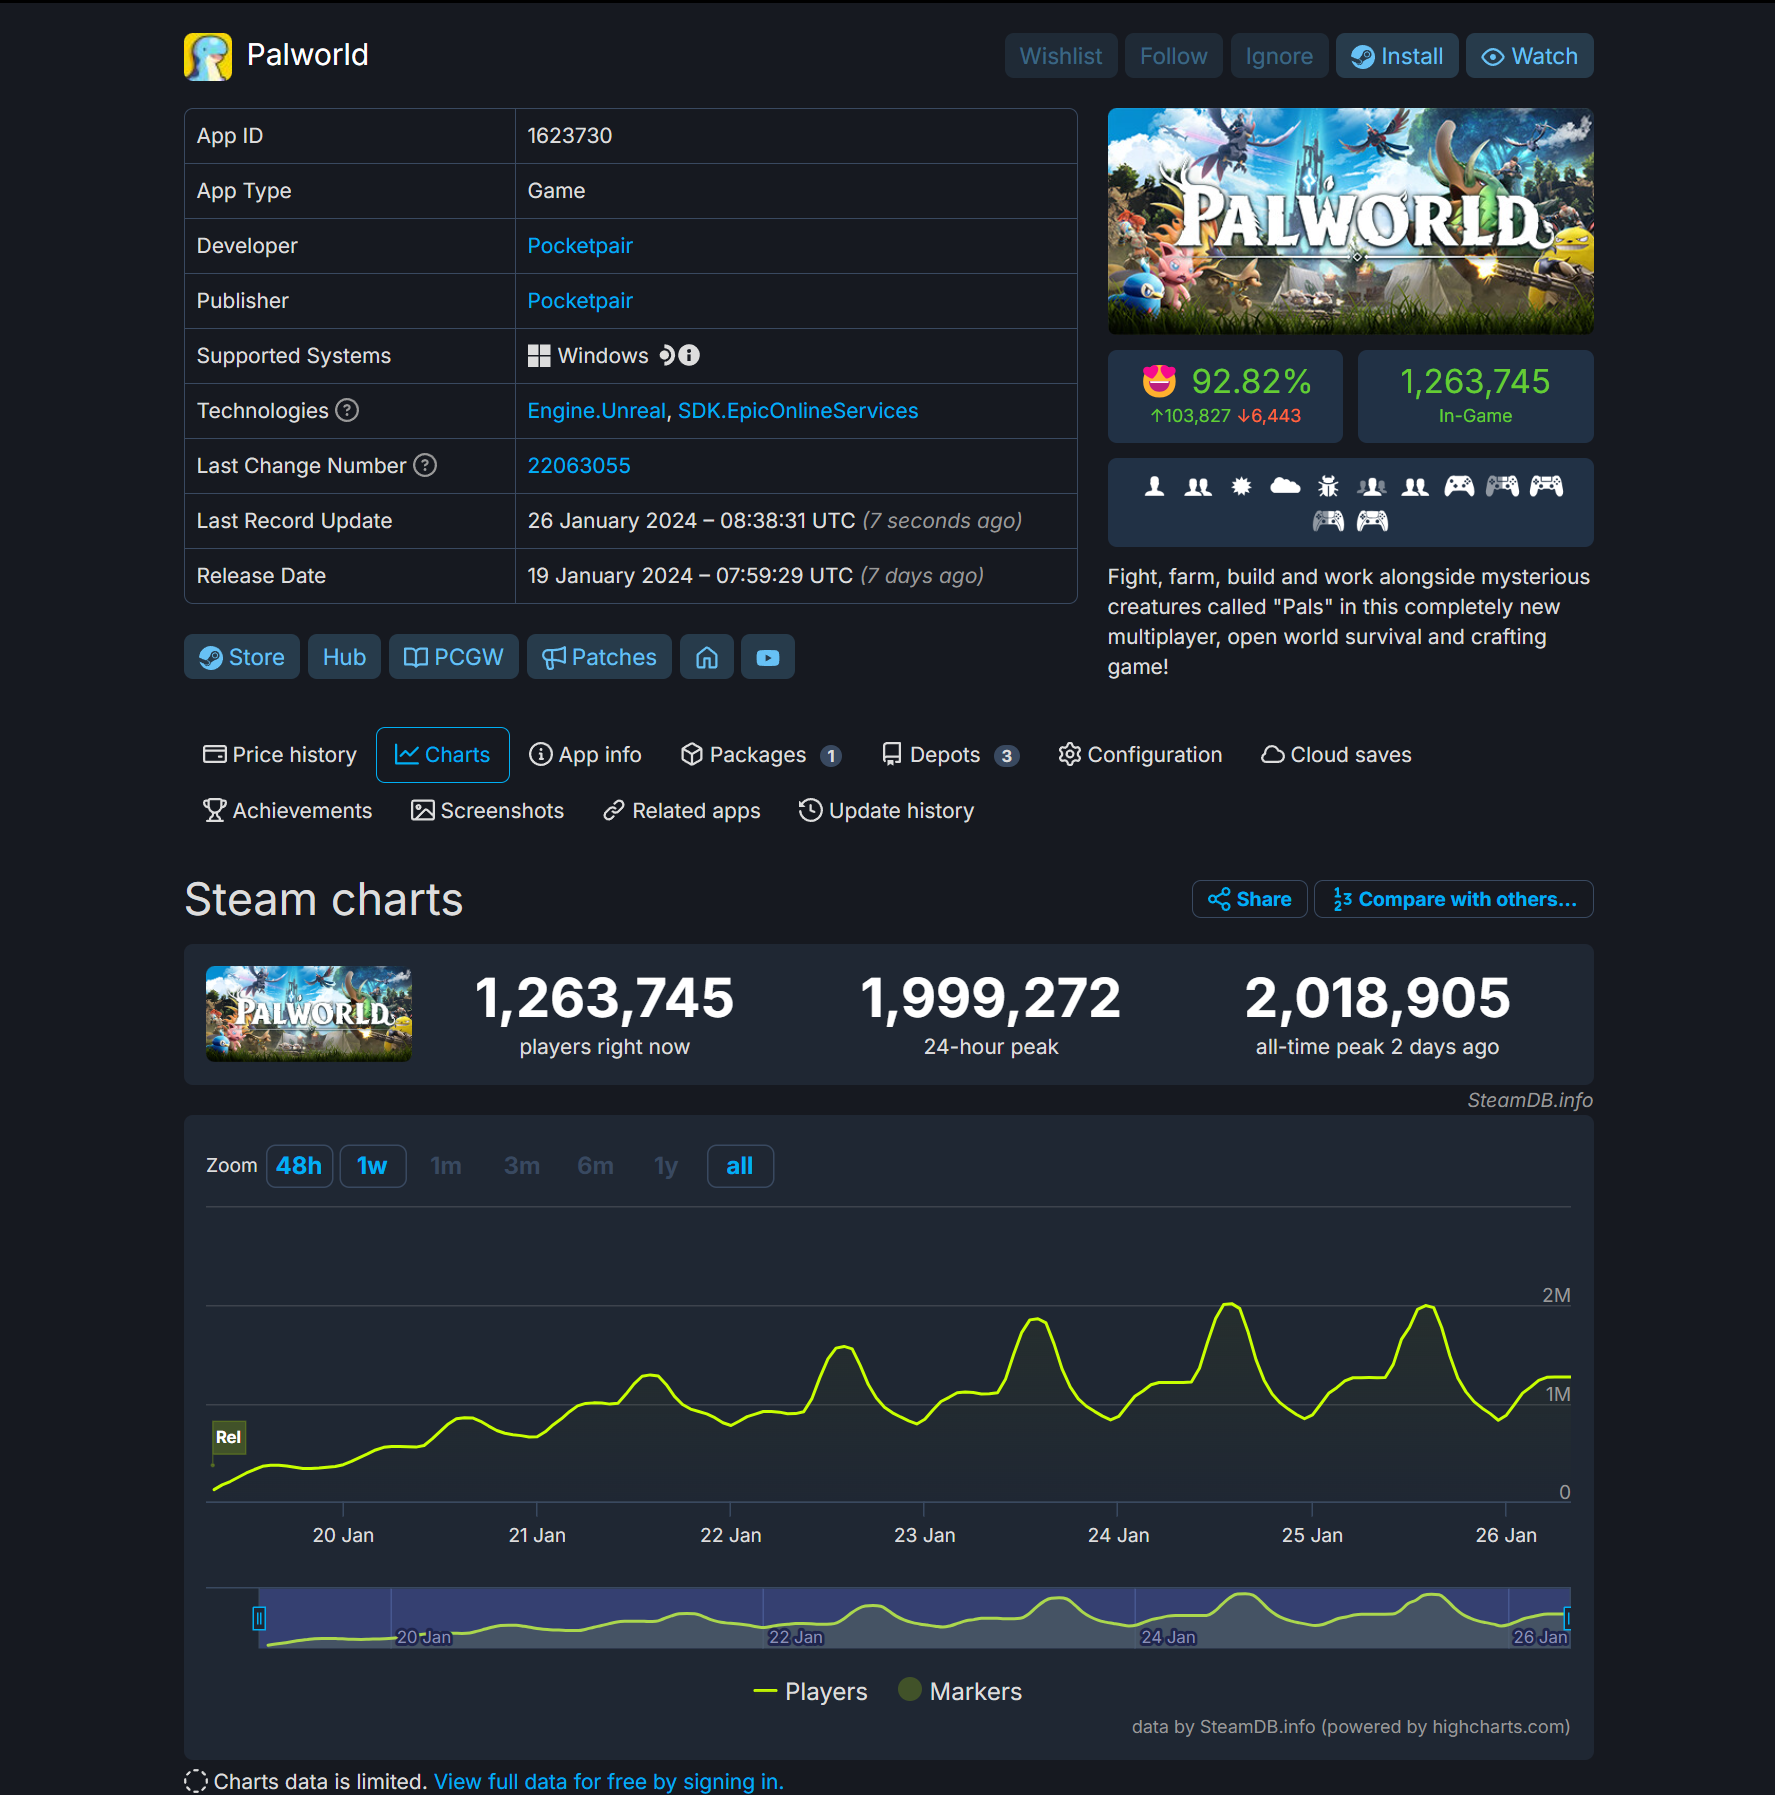Click the Share chart button
The width and height of the screenshot is (1775, 1795).
tap(1250, 899)
